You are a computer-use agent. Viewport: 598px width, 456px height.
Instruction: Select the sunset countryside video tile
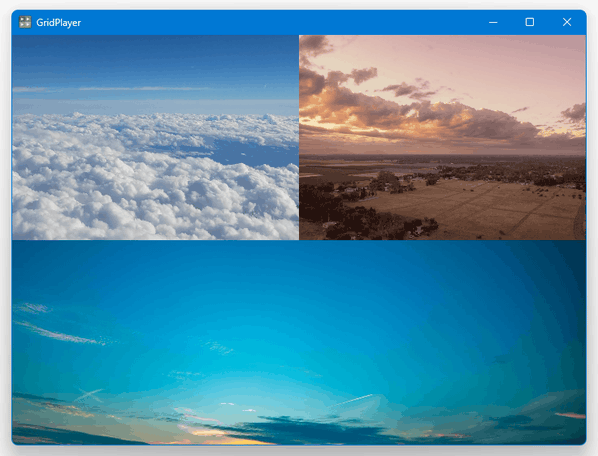442,138
